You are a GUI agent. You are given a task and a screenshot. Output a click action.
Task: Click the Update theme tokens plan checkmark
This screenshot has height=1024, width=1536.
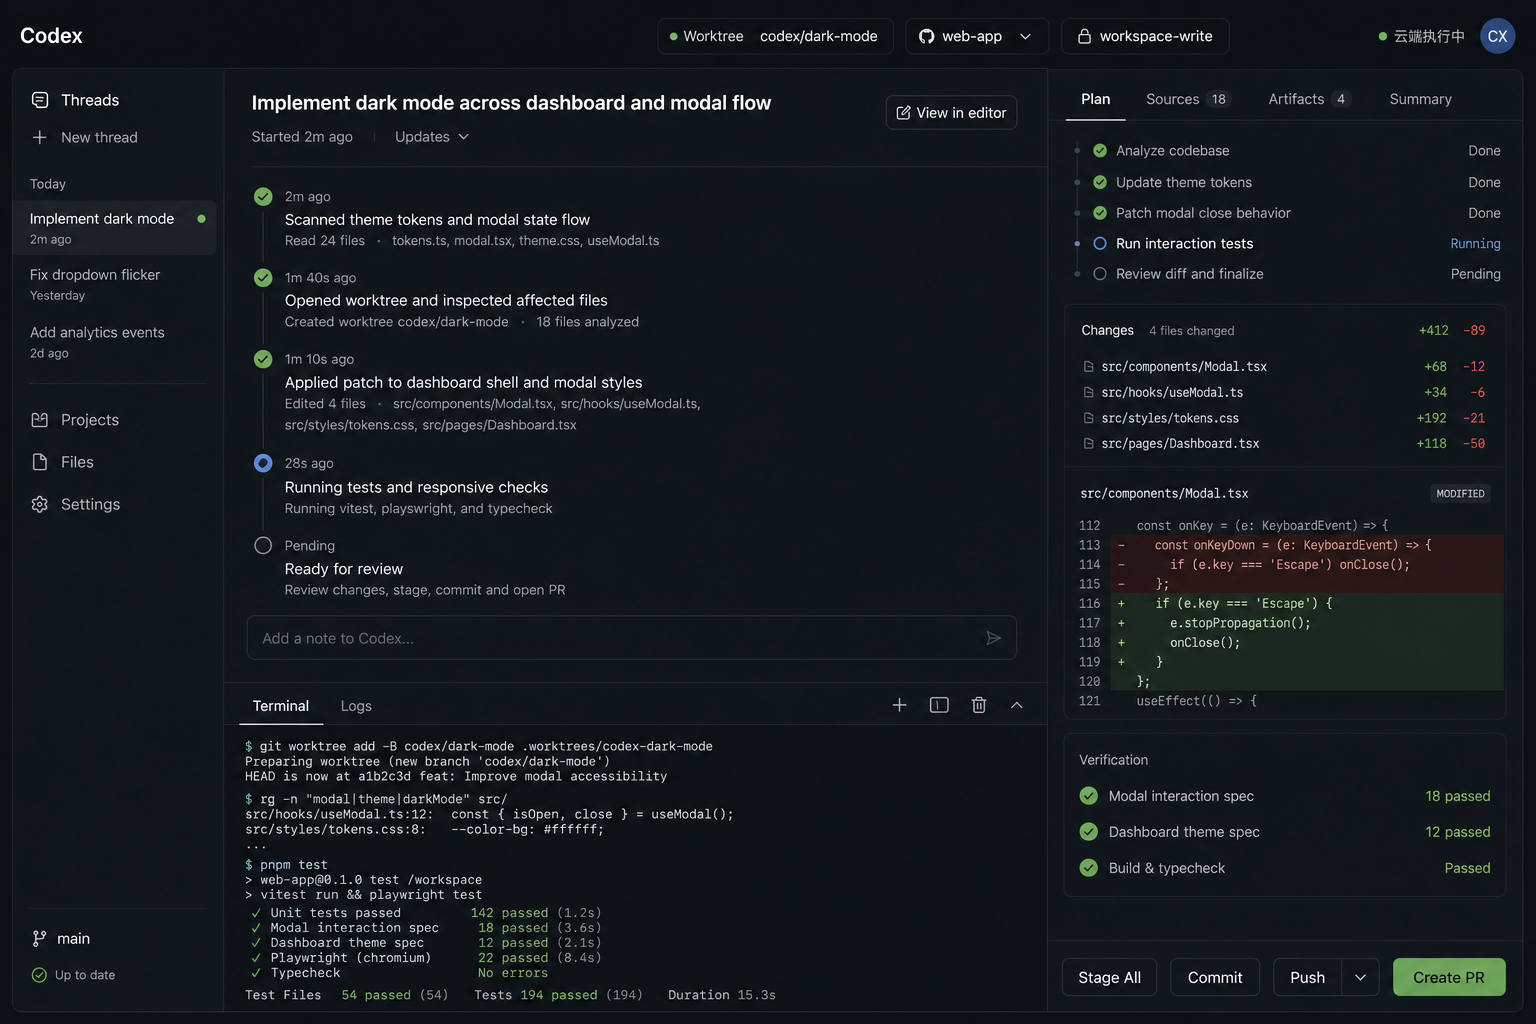1100,182
